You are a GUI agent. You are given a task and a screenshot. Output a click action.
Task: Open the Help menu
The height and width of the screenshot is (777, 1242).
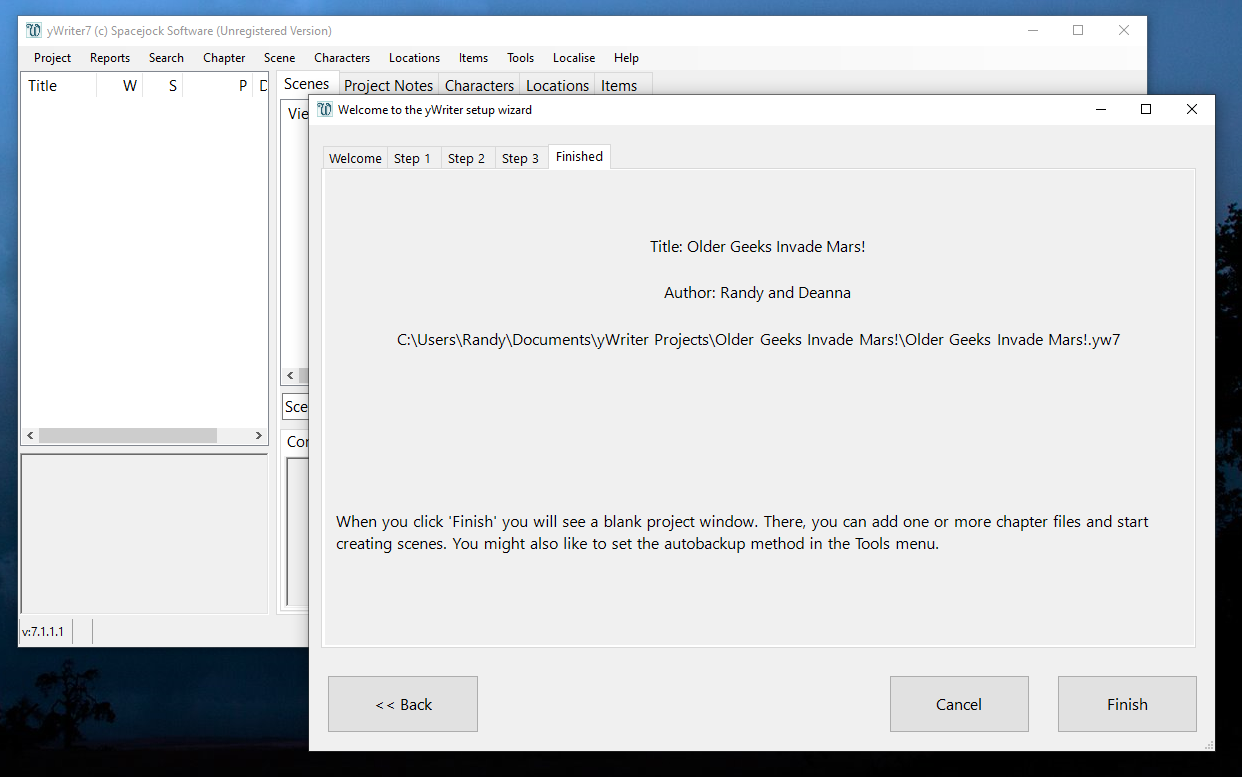pos(626,58)
